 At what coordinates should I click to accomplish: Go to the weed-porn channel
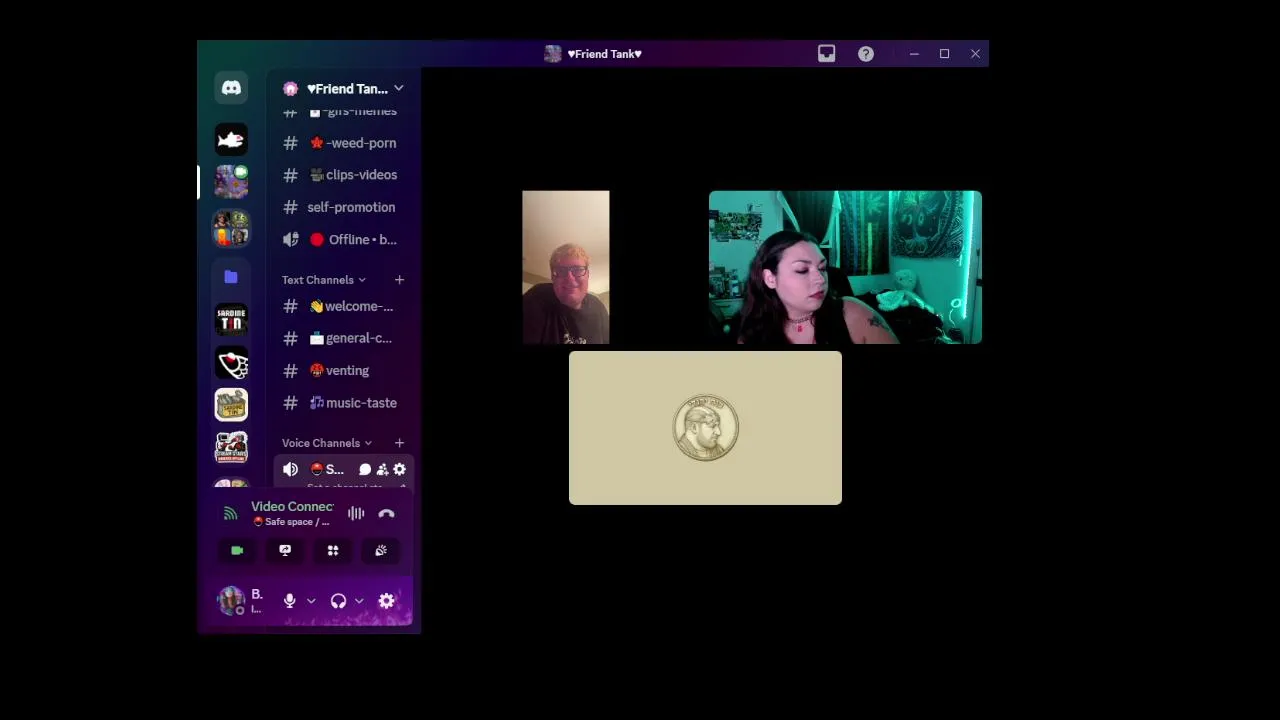tap(343, 143)
